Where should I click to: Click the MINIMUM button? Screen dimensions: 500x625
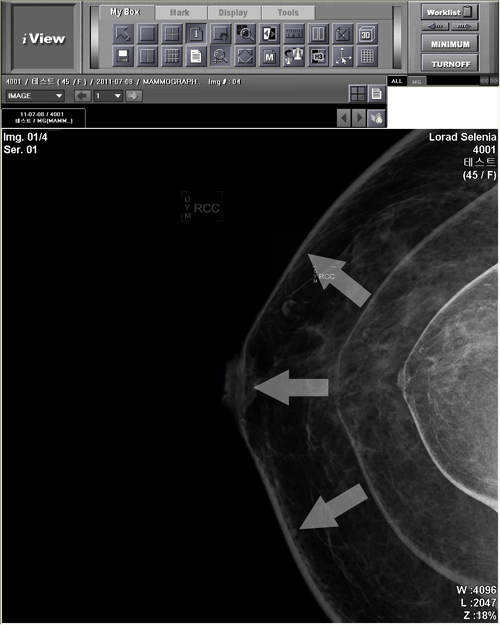coord(450,44)
